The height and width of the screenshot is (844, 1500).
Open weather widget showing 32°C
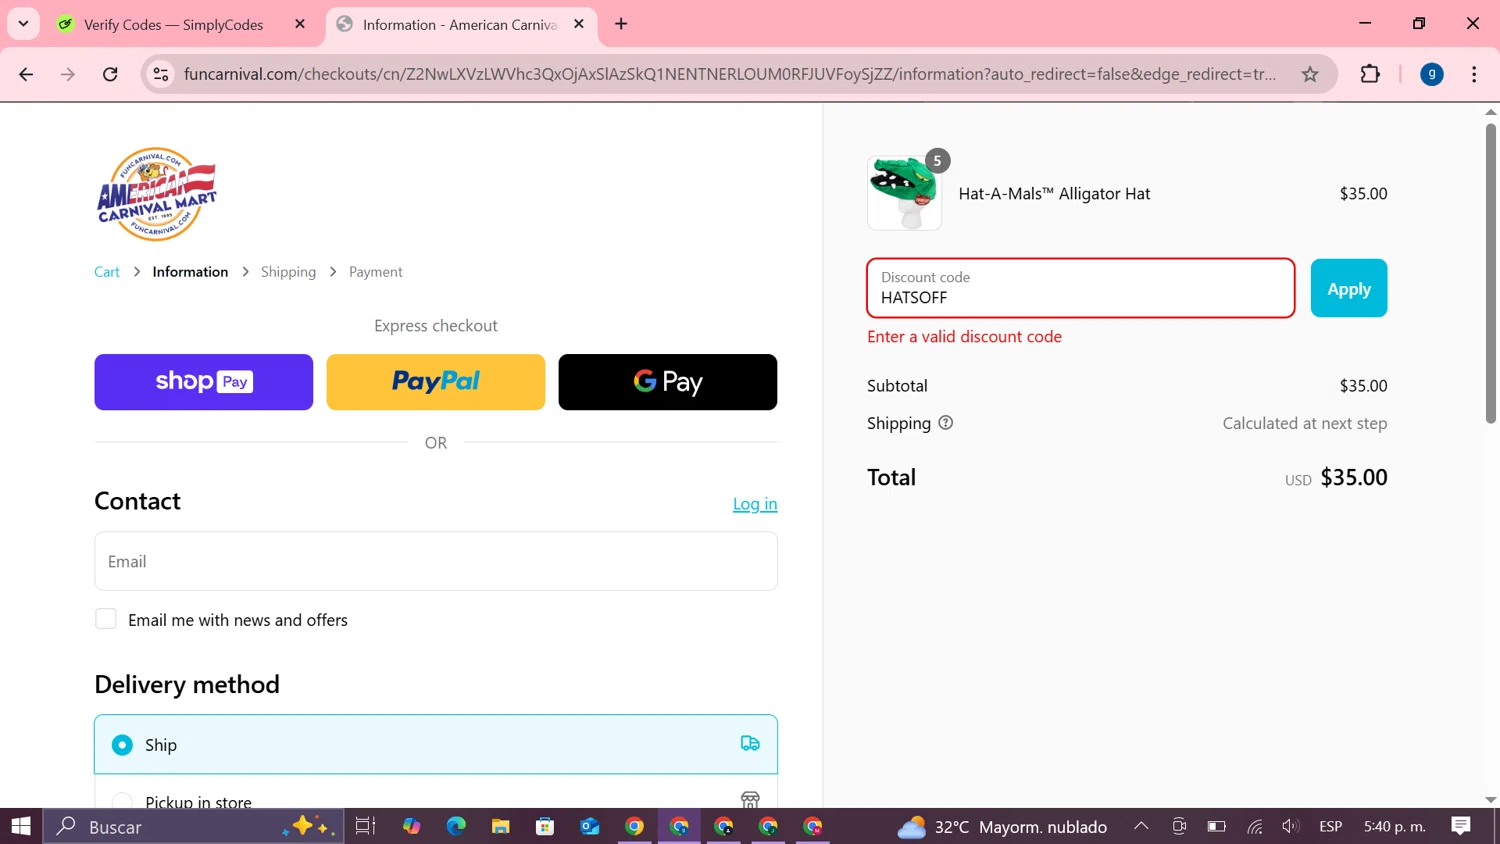1002,827
